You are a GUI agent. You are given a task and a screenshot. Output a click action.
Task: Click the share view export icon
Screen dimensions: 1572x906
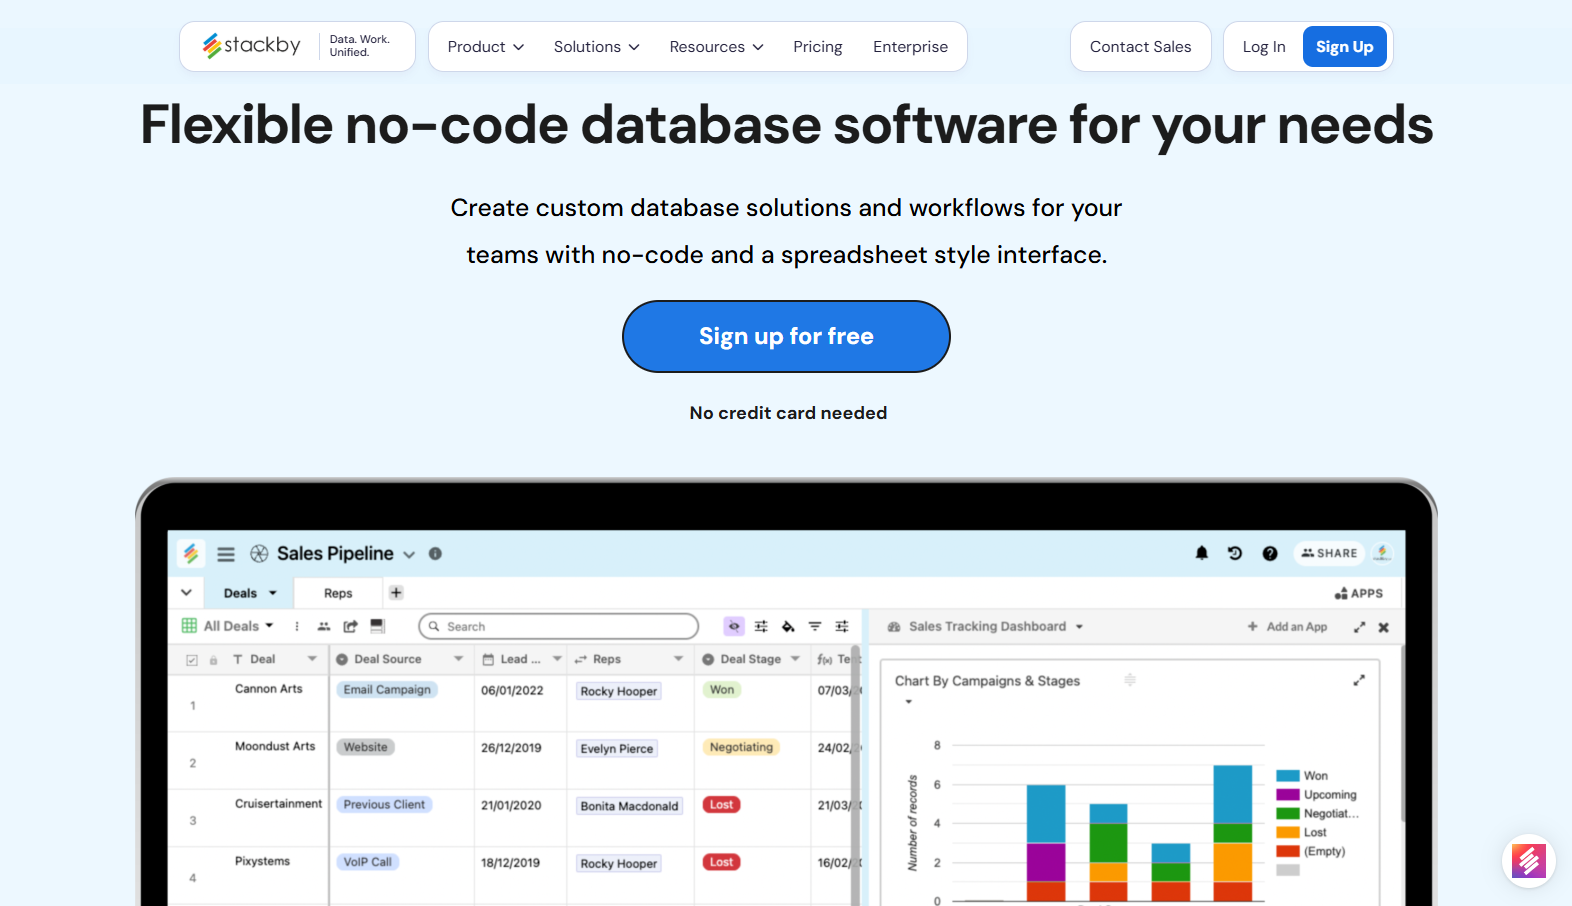click(x=350, y=626)
